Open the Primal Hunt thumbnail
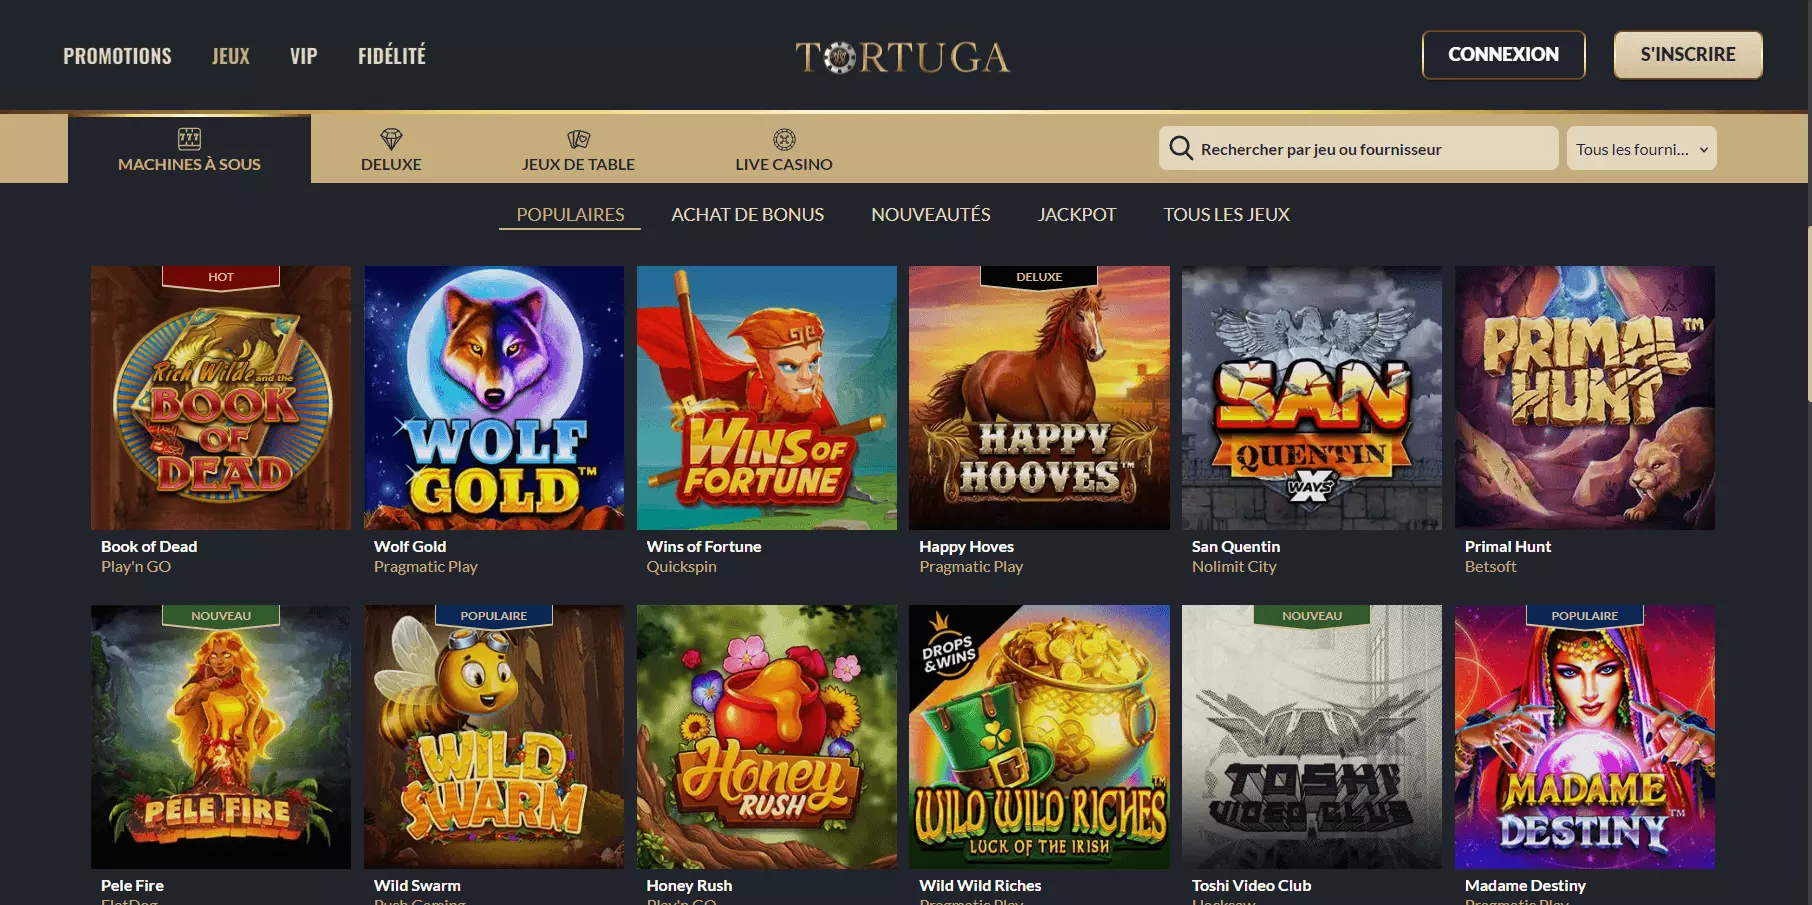The width and height of the screenshot is (1812, 905). coord(1585,398)
